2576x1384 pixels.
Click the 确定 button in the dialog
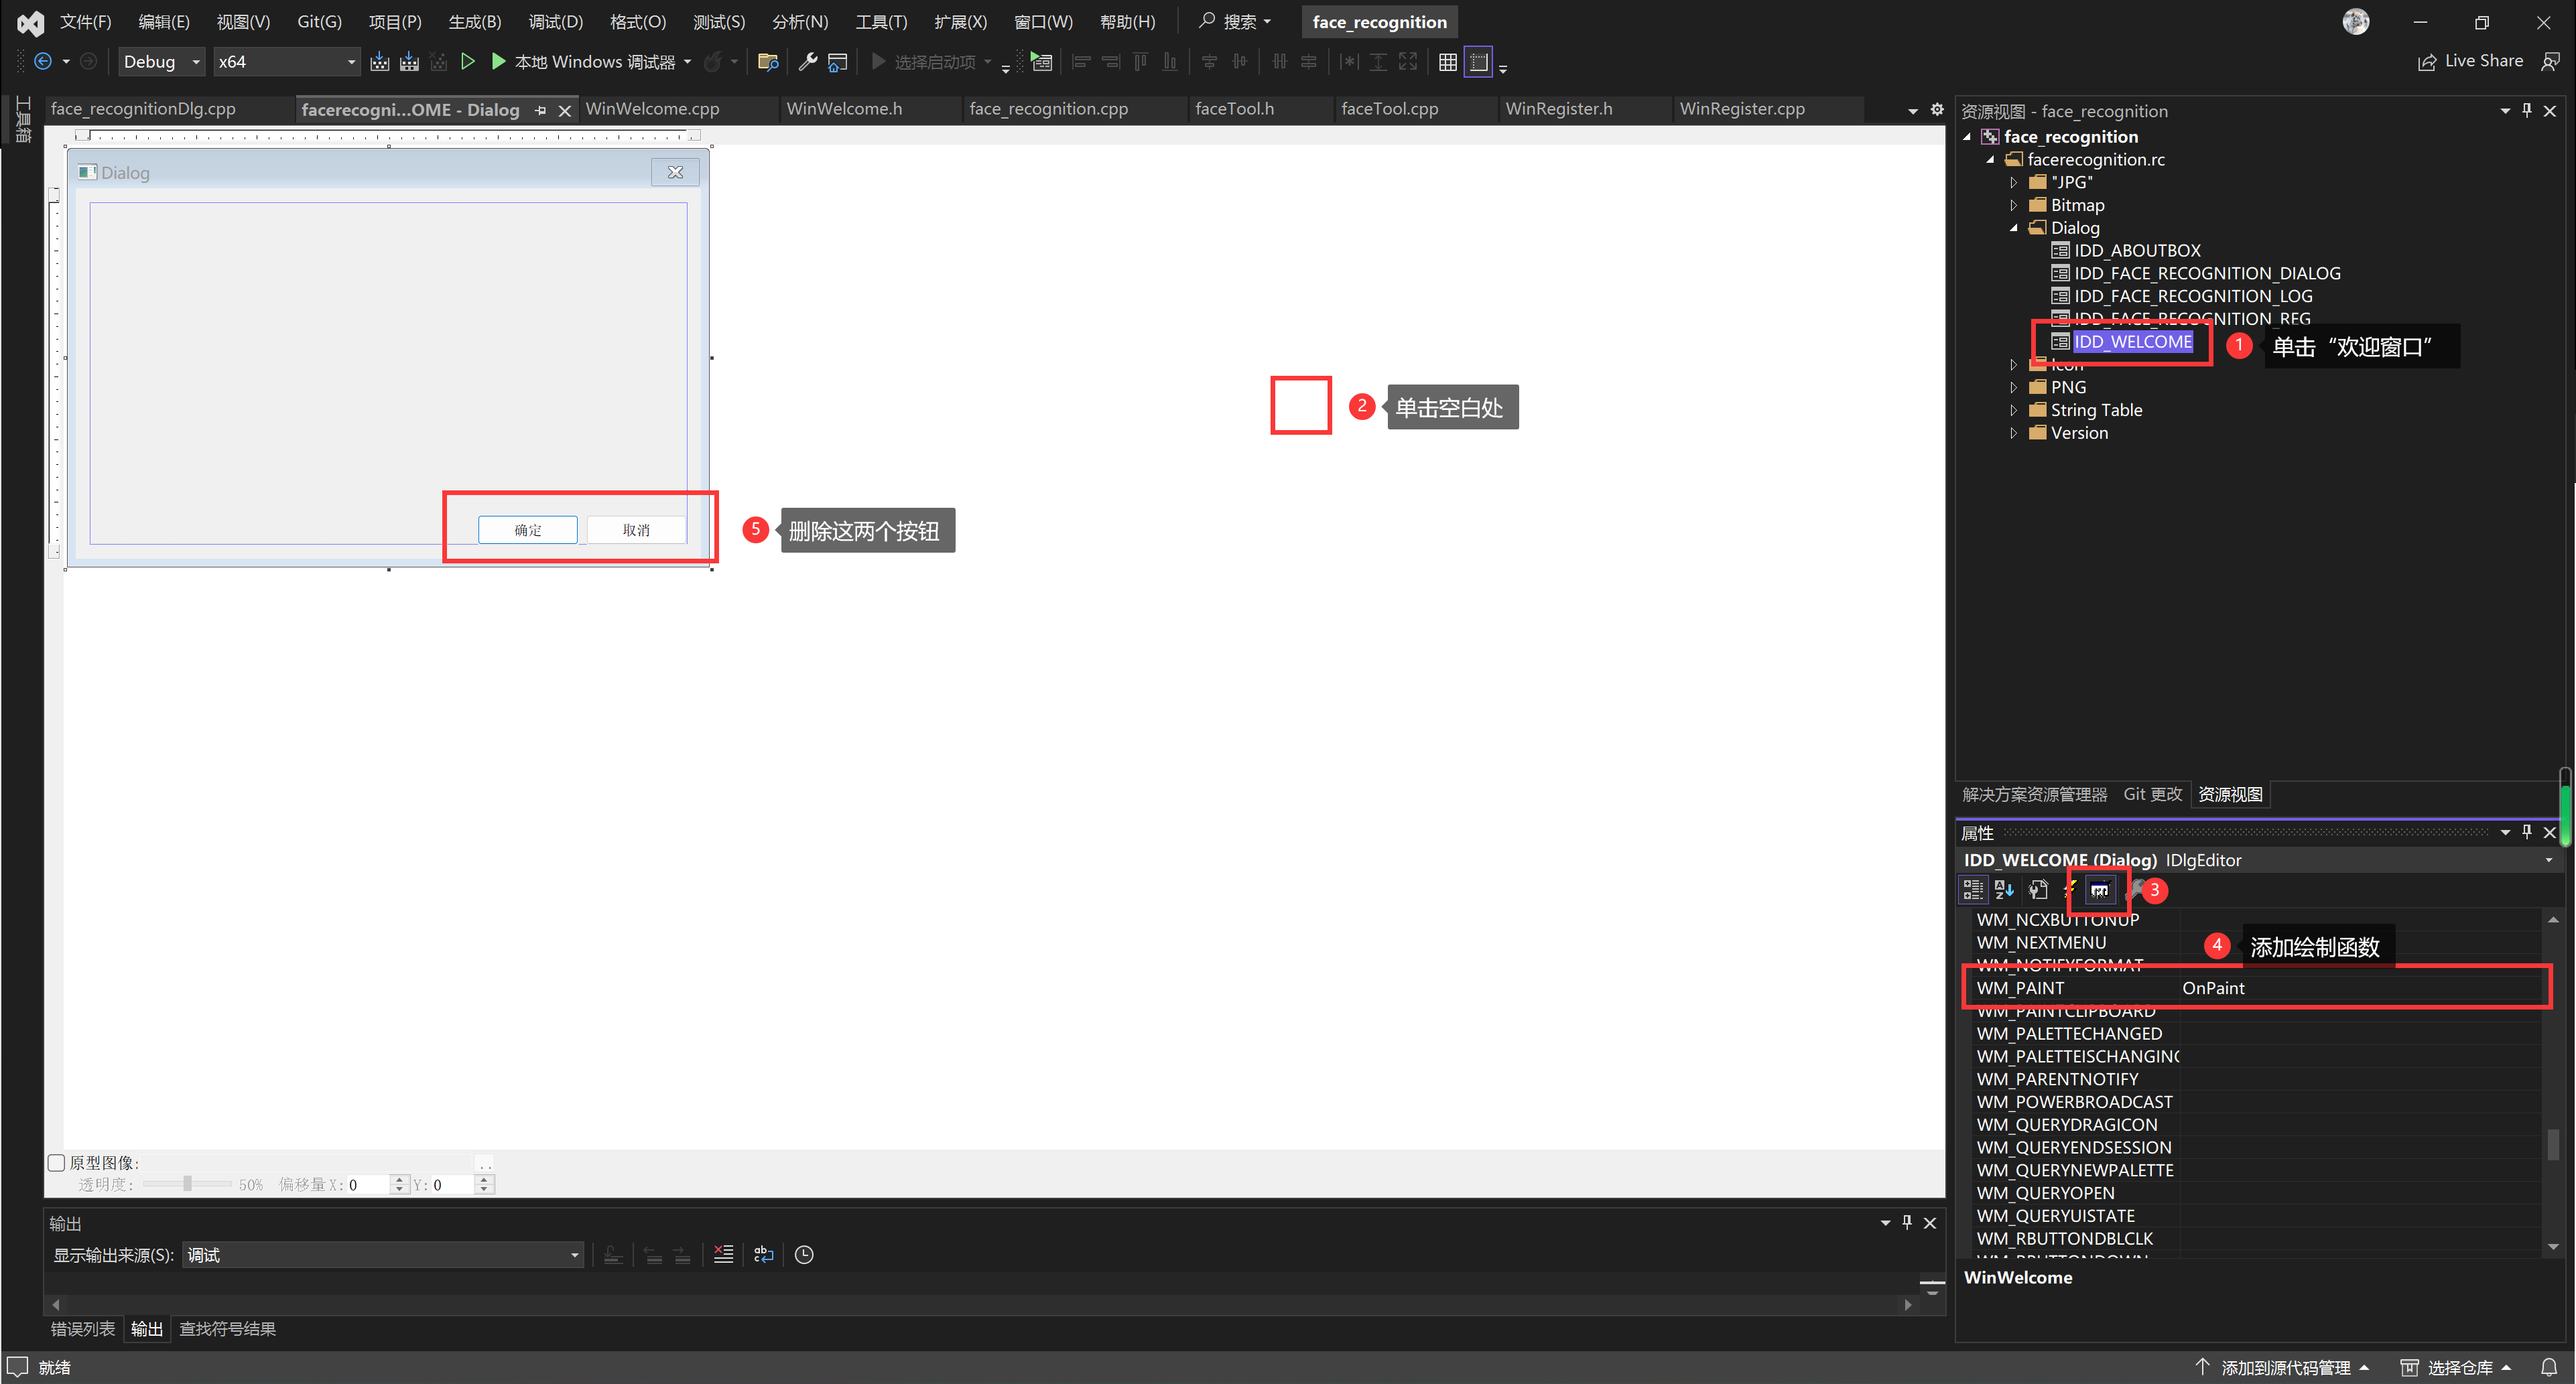point(527,530)
